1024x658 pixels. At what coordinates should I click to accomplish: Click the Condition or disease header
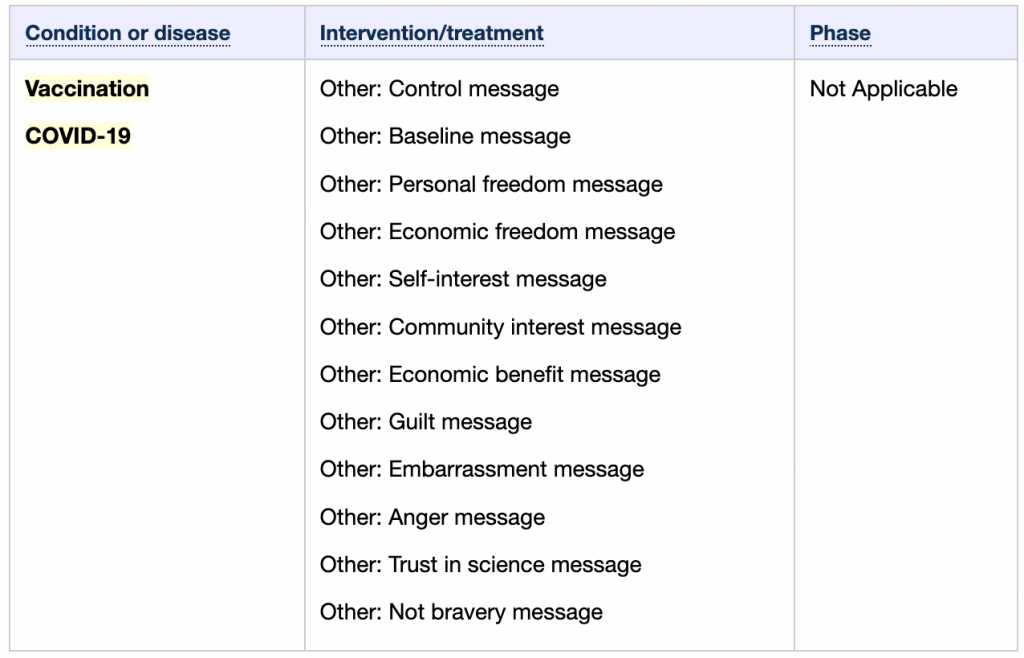[x=127, y=33]
